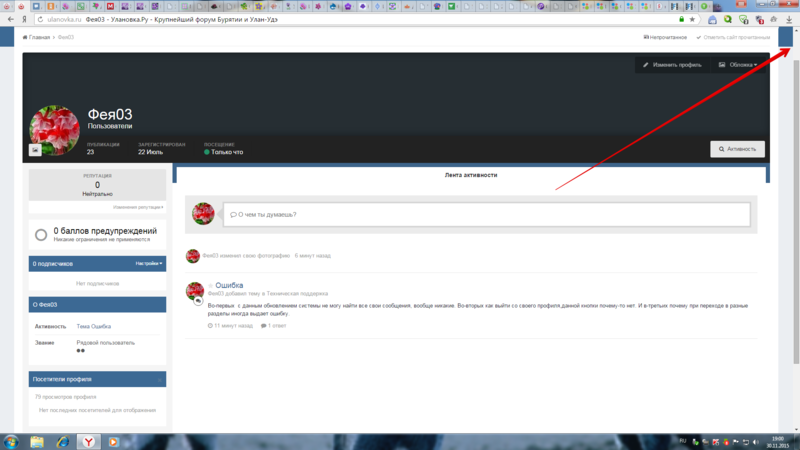Open 'Непрочитанное' link

tap(665, 37)
